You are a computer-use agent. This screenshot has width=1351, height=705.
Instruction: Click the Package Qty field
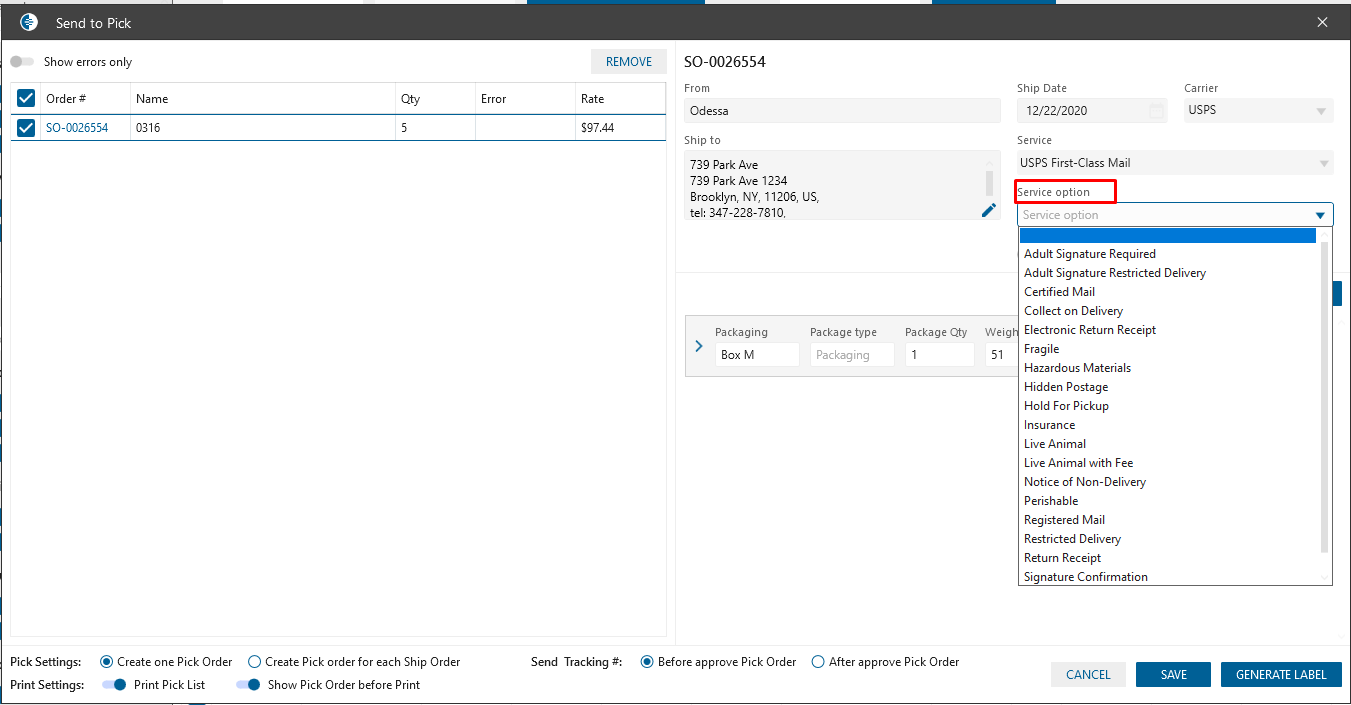[940, 355]
